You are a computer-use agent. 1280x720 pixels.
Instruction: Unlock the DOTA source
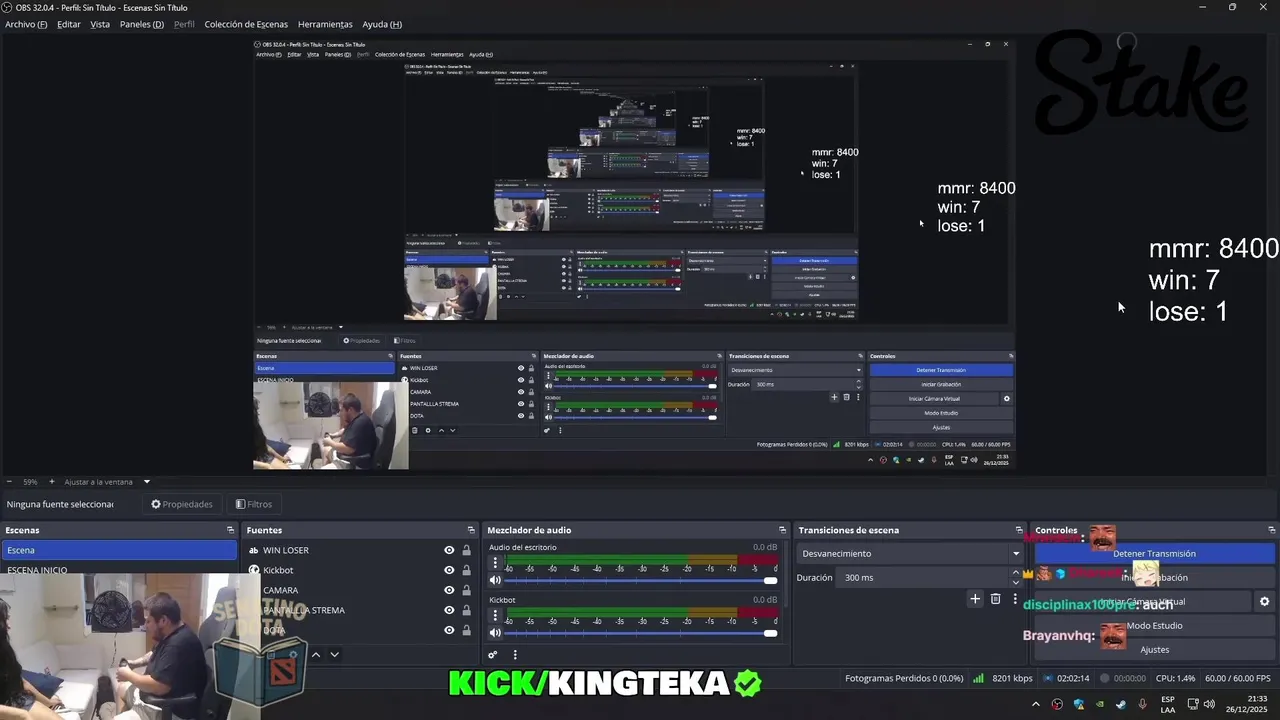point(466,630)
